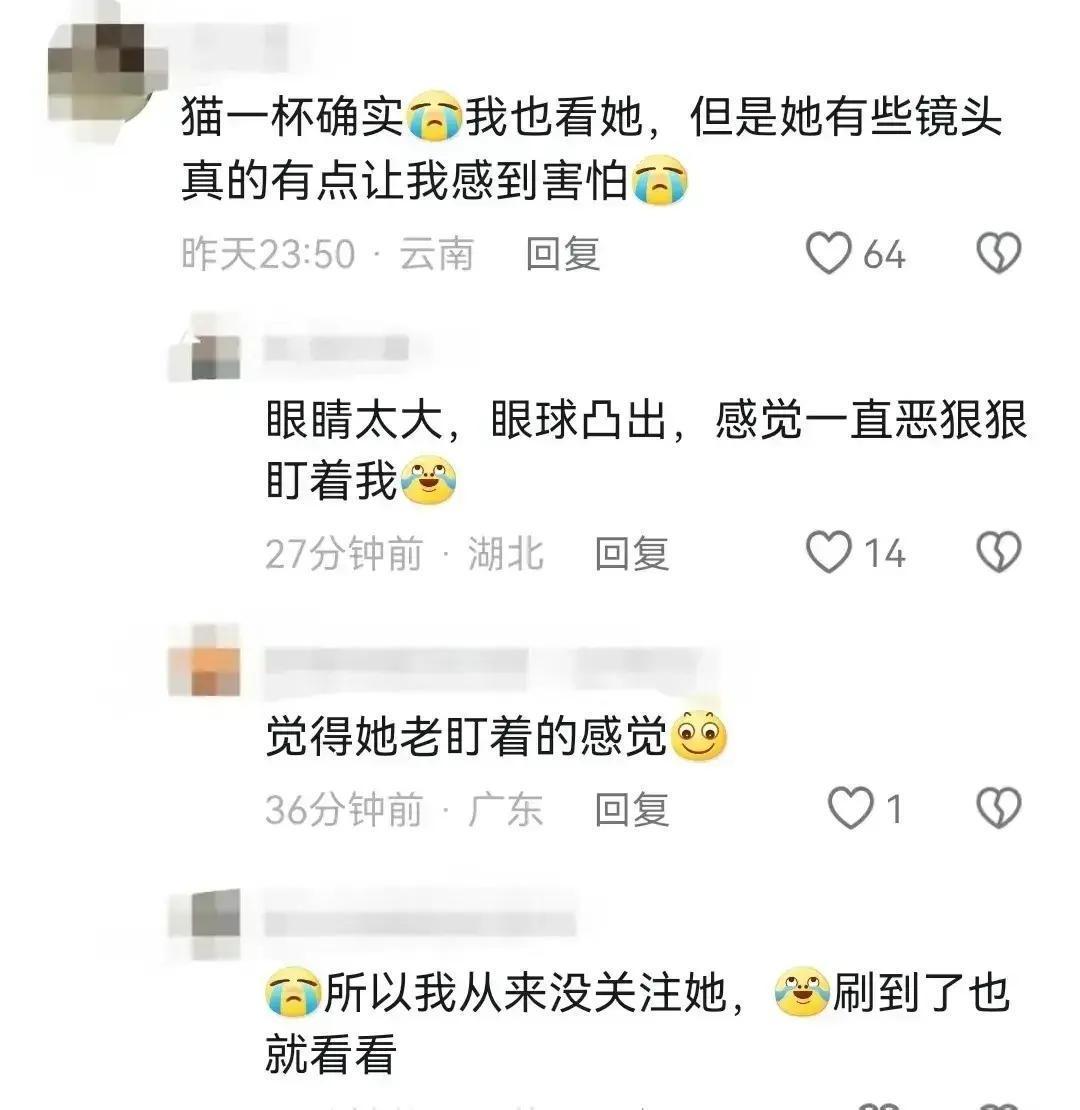Open blurred username above 眼睛太大 reply
The image size is (1080, 1110).
click(337, 348)
